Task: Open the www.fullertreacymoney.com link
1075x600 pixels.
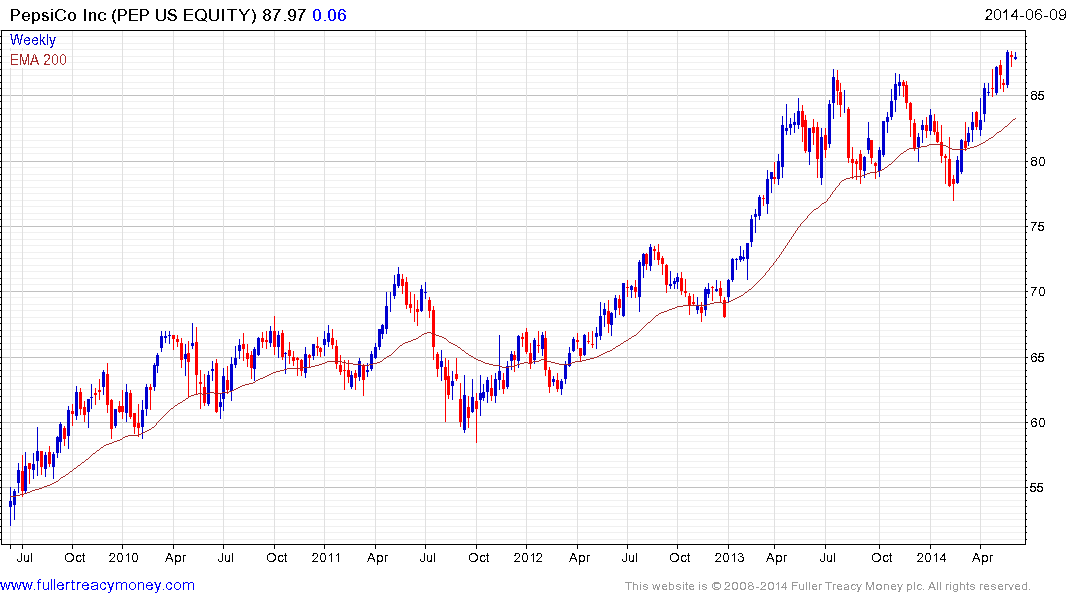Action: click(97, 586)
